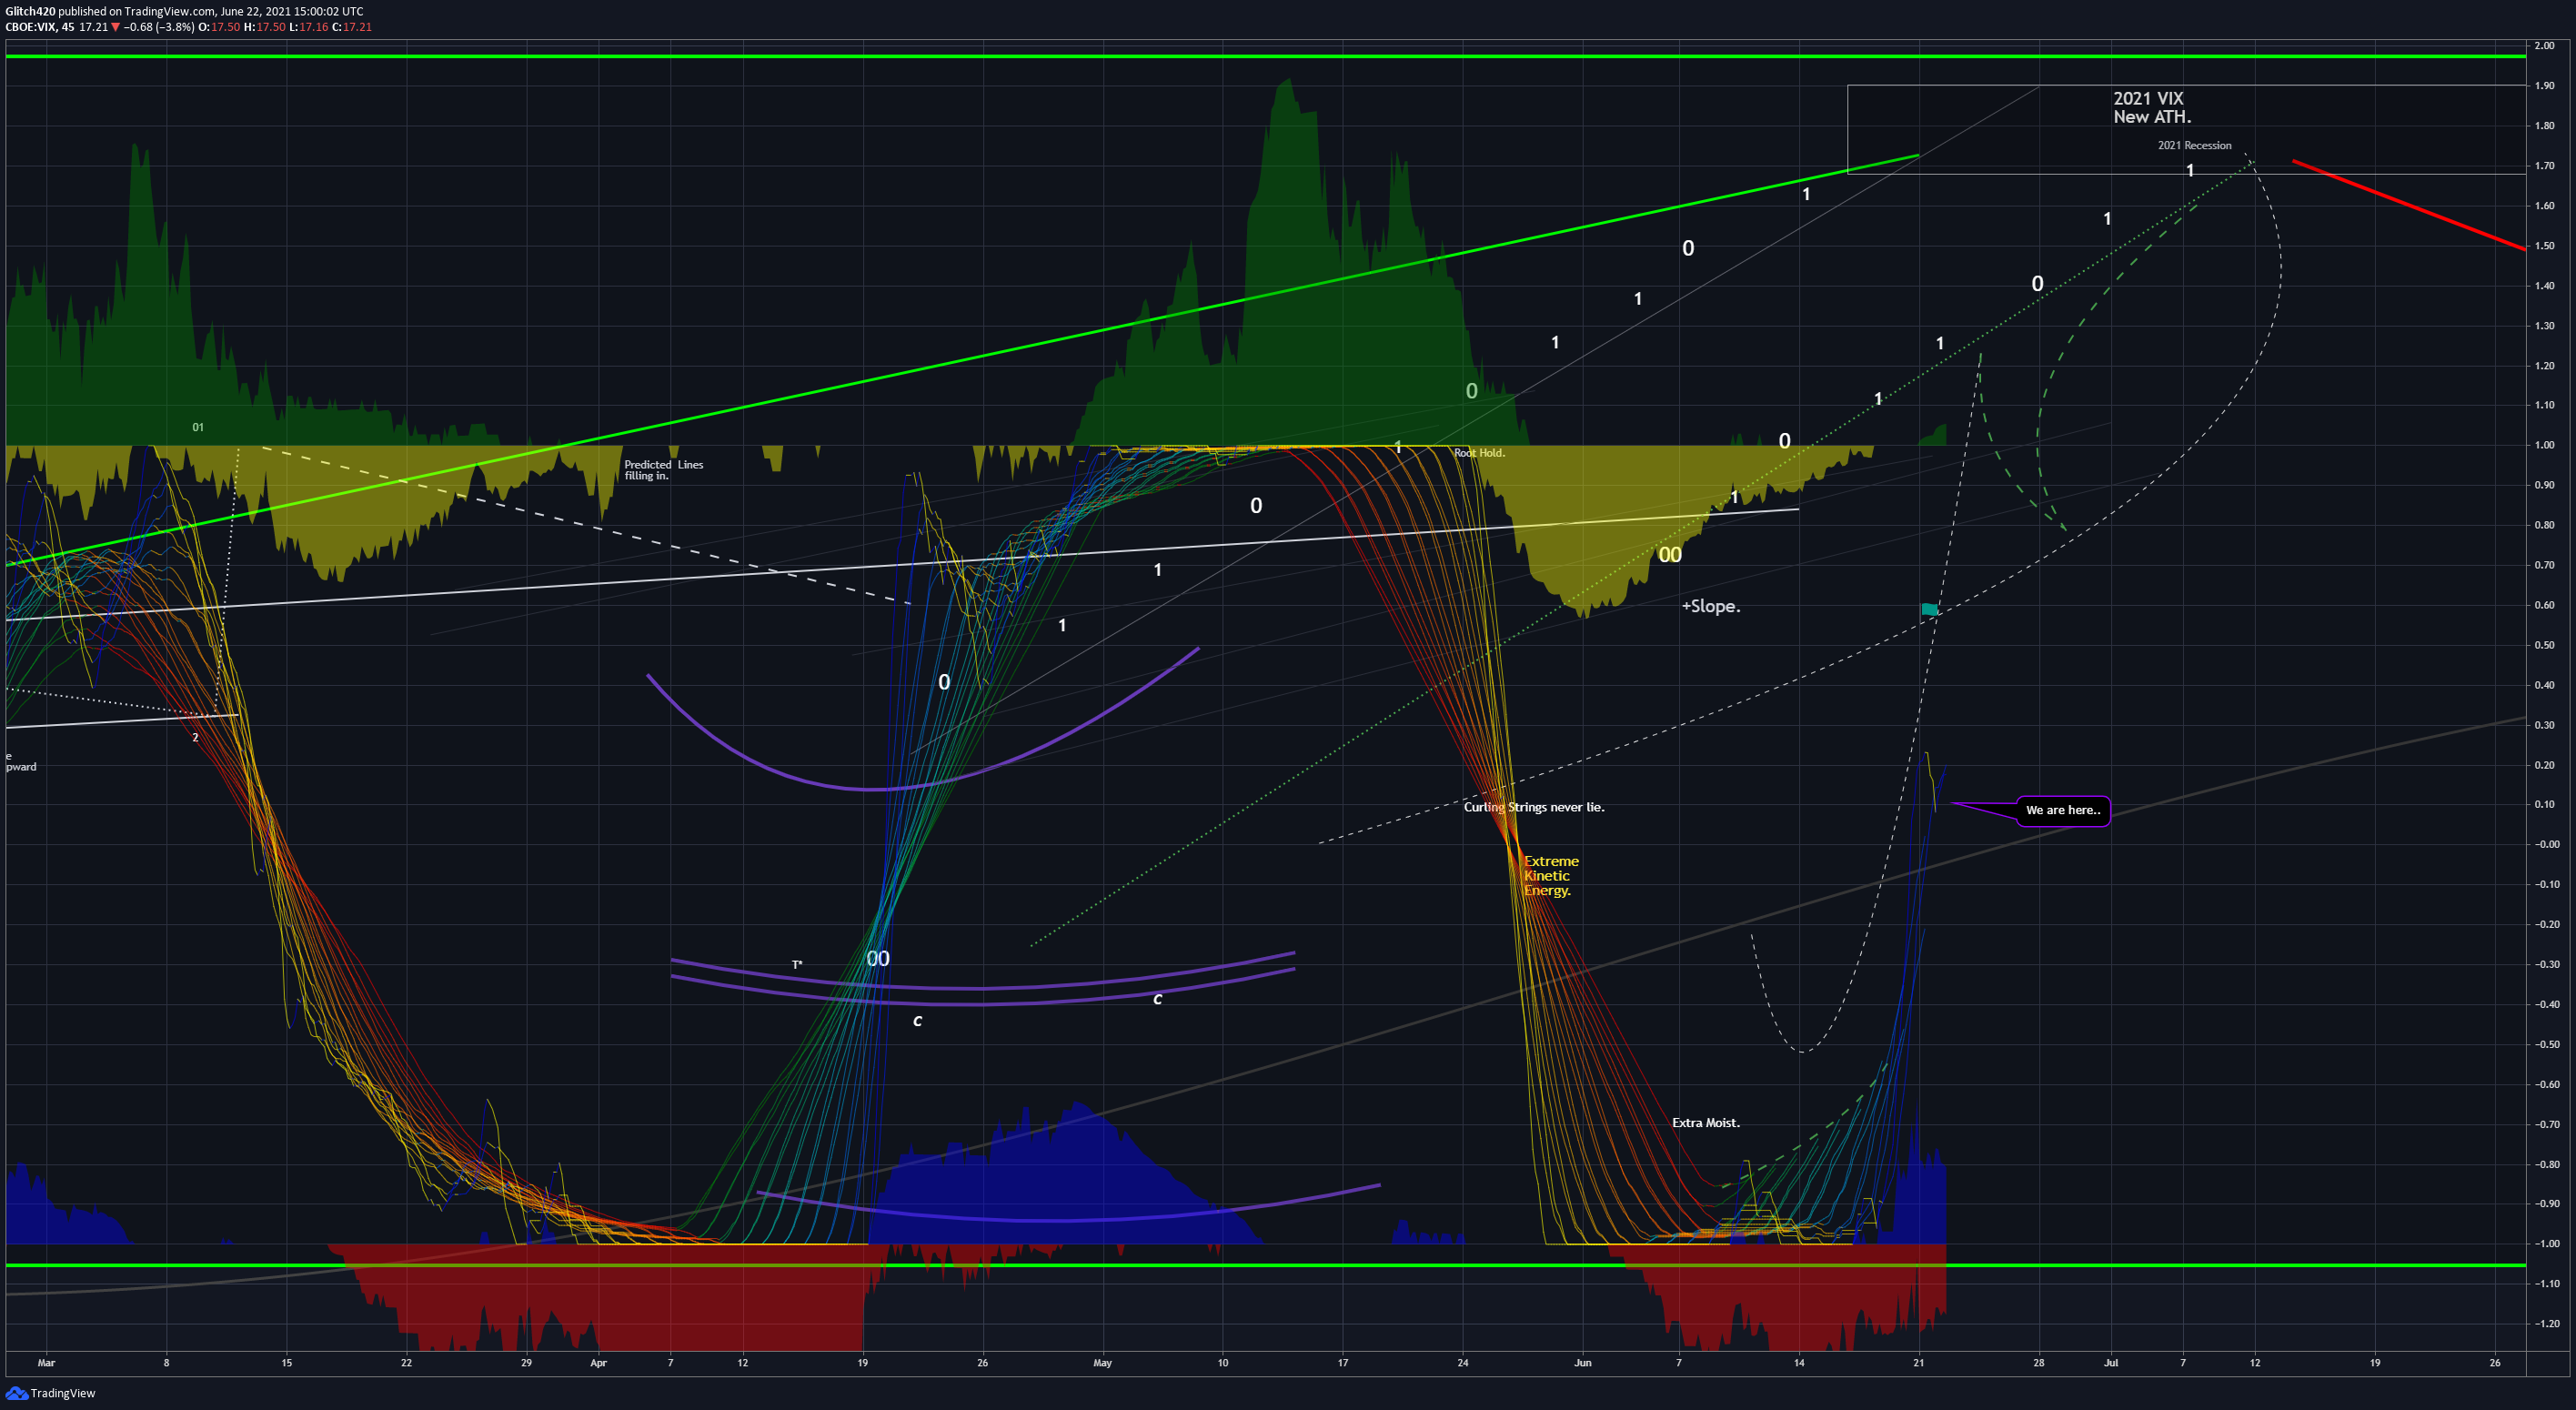This screenshot has height=1410, width=2576.
Task: Click the '+Slope.' label
Action: coord(1711,606)
